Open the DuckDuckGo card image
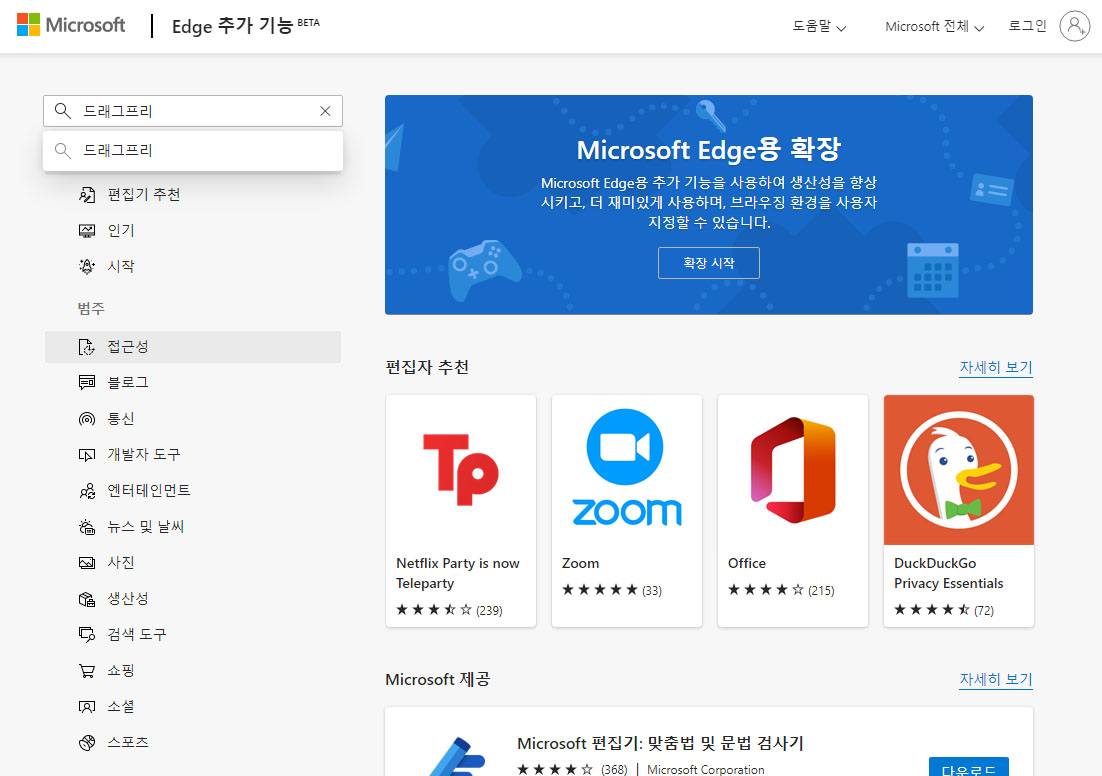 click(959, 470)
